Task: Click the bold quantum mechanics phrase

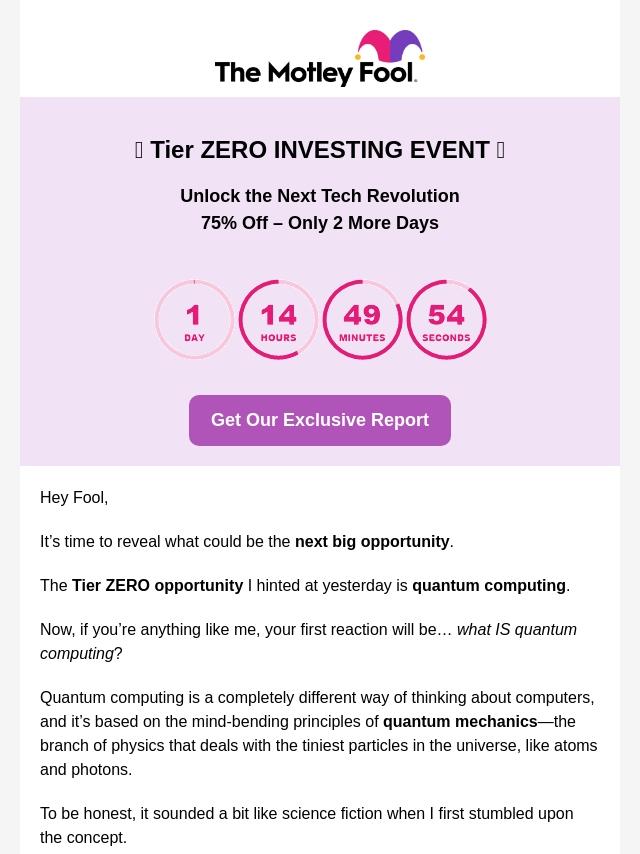Action: click(460, 722)
